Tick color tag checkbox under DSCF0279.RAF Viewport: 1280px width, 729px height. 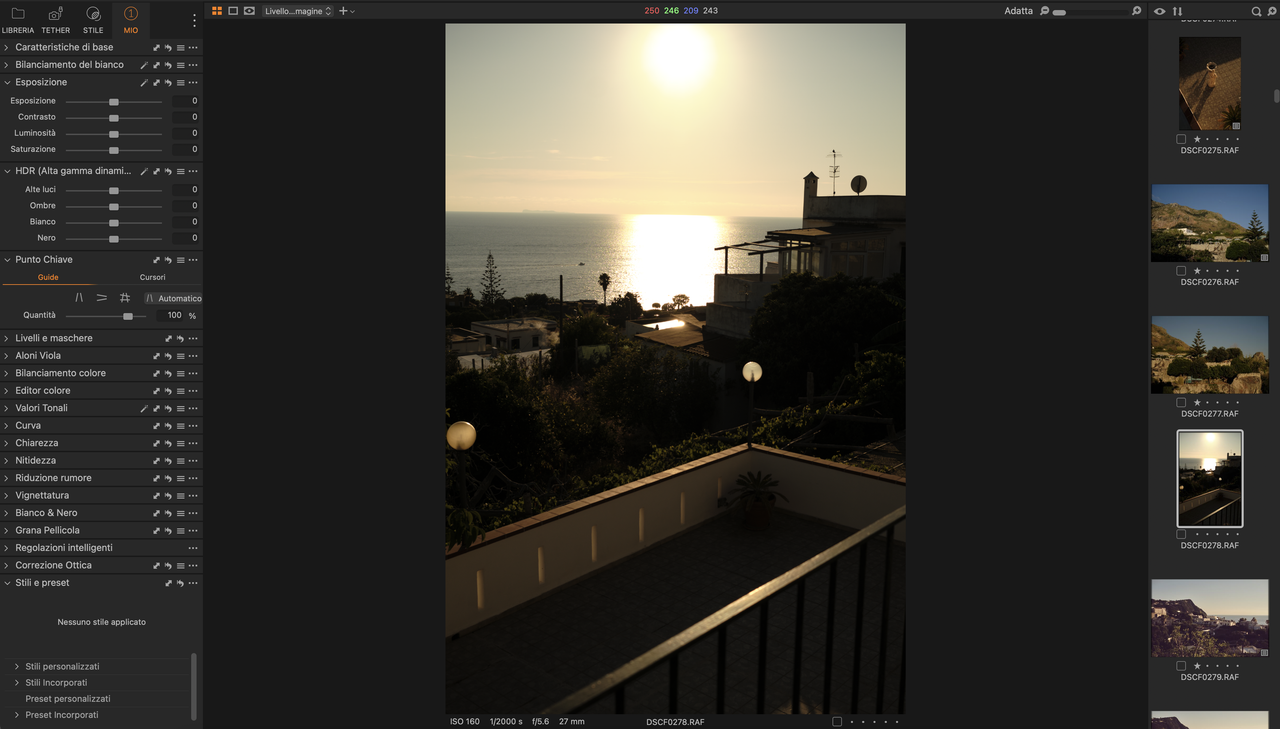(x=1181, y=666)
